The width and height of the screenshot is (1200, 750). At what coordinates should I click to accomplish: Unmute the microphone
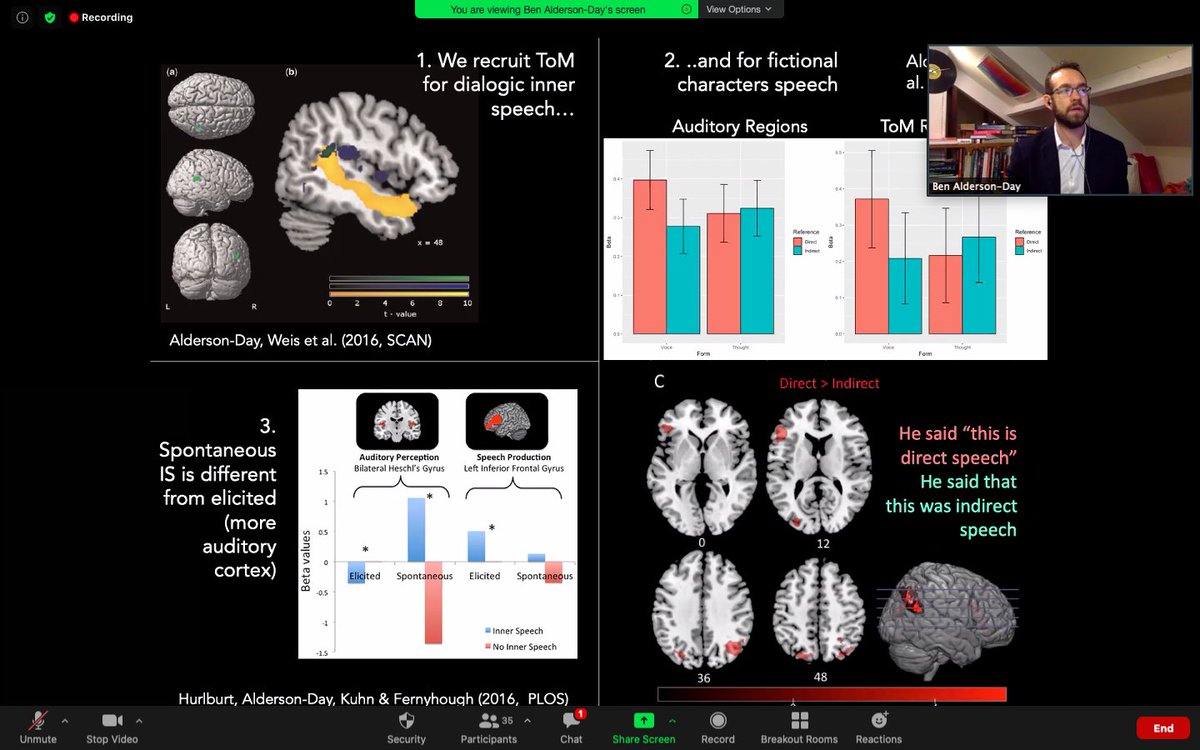tap(38, 726)
